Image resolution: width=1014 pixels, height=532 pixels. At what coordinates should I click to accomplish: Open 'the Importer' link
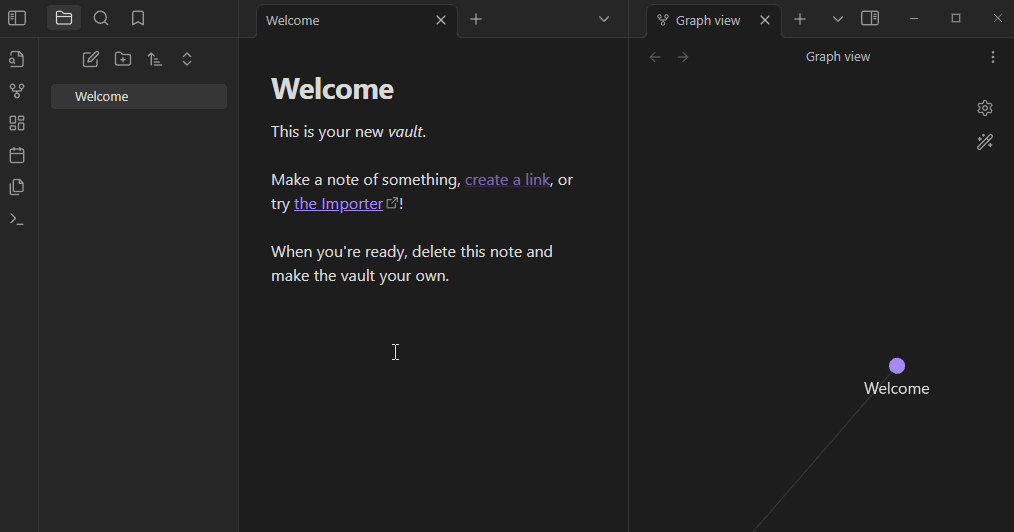[338, 204]
